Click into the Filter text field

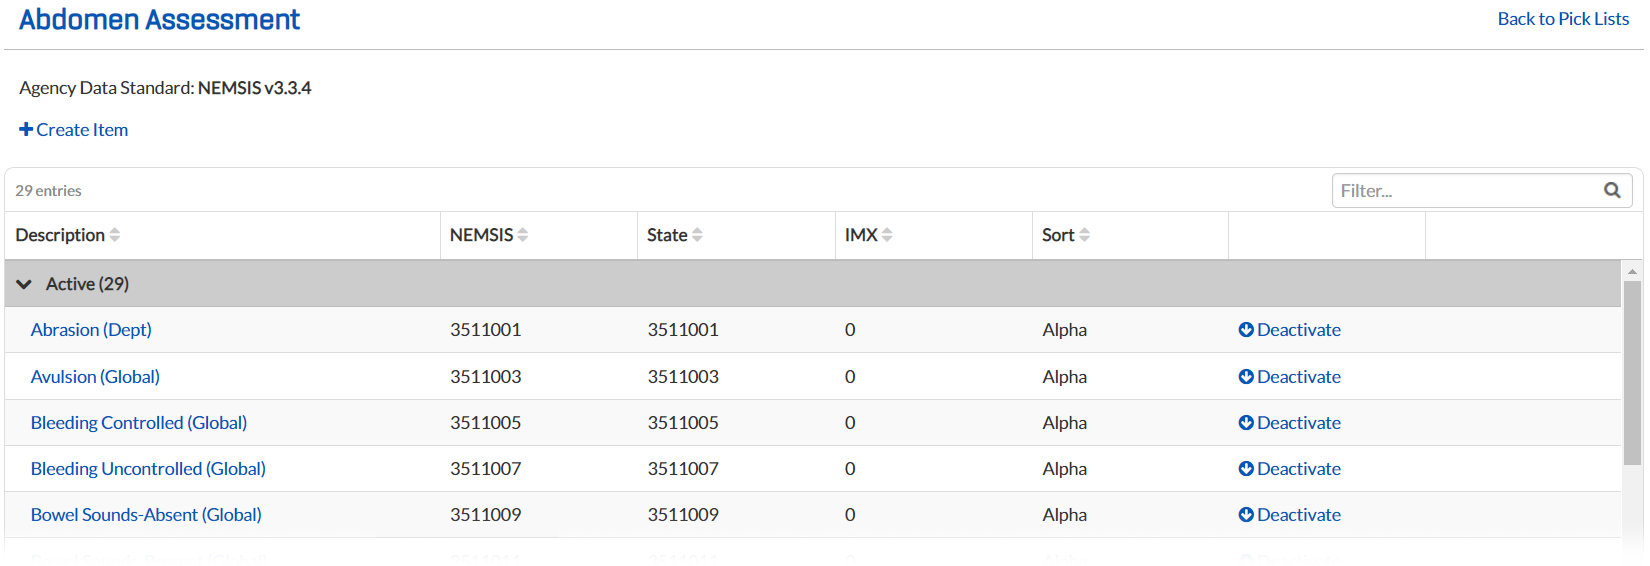click(x=1465, y=190)
